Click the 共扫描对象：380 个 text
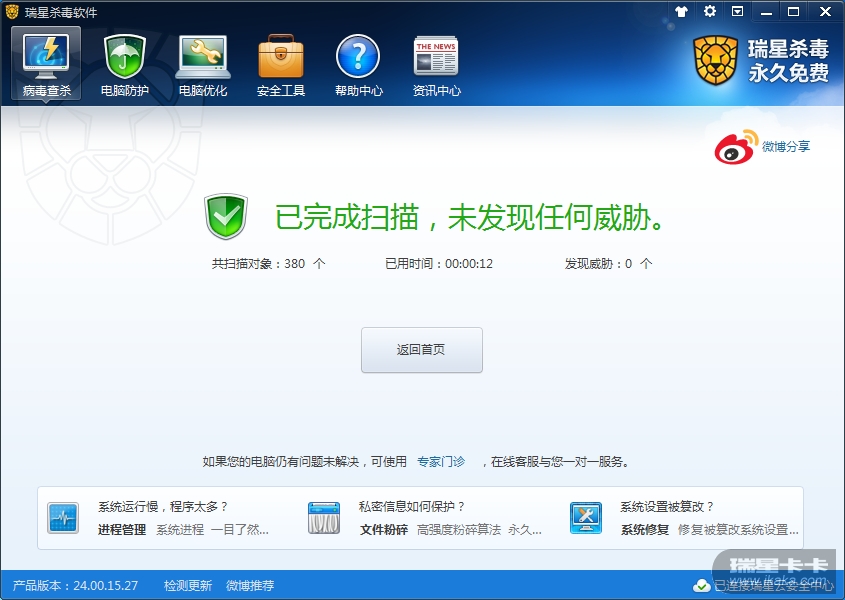 click(x=268, y=264)
